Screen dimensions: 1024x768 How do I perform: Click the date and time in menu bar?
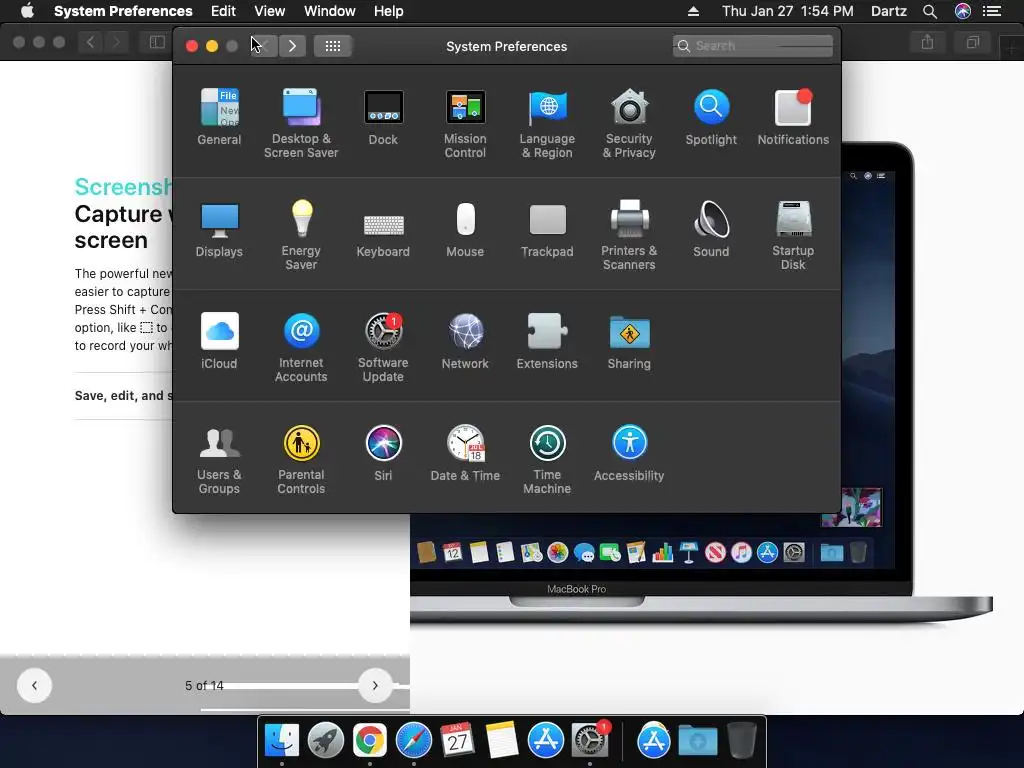tap(788, 11)
